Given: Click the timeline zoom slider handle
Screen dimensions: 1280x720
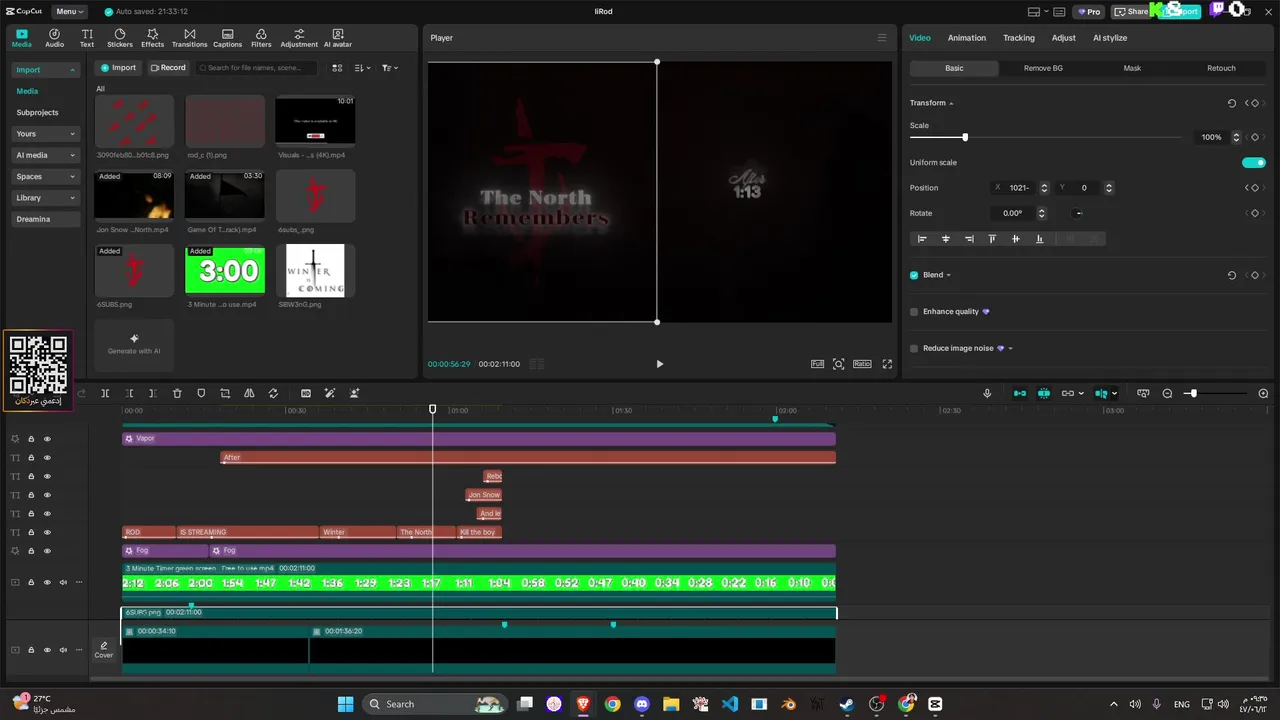Looking at the screenshot, I should pos(1192,394).
